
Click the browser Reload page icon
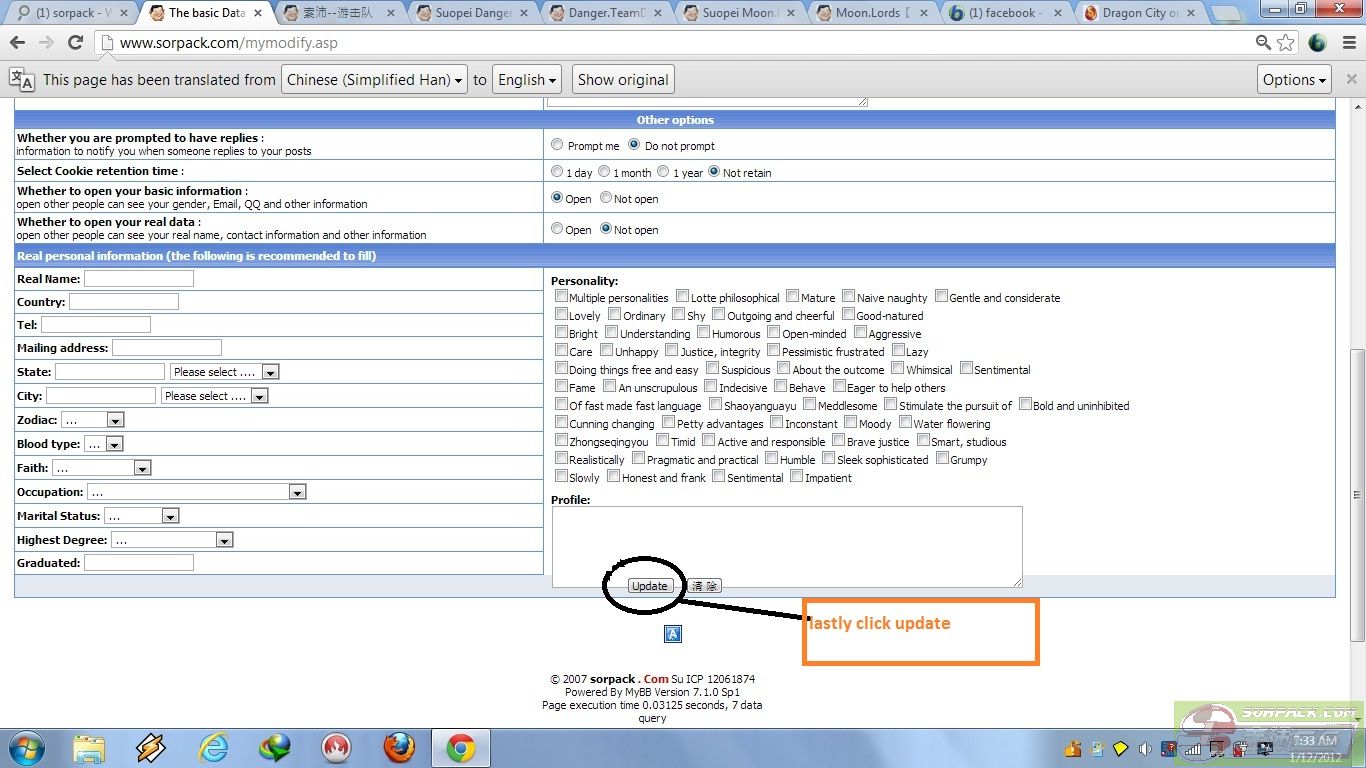(75, 43)
